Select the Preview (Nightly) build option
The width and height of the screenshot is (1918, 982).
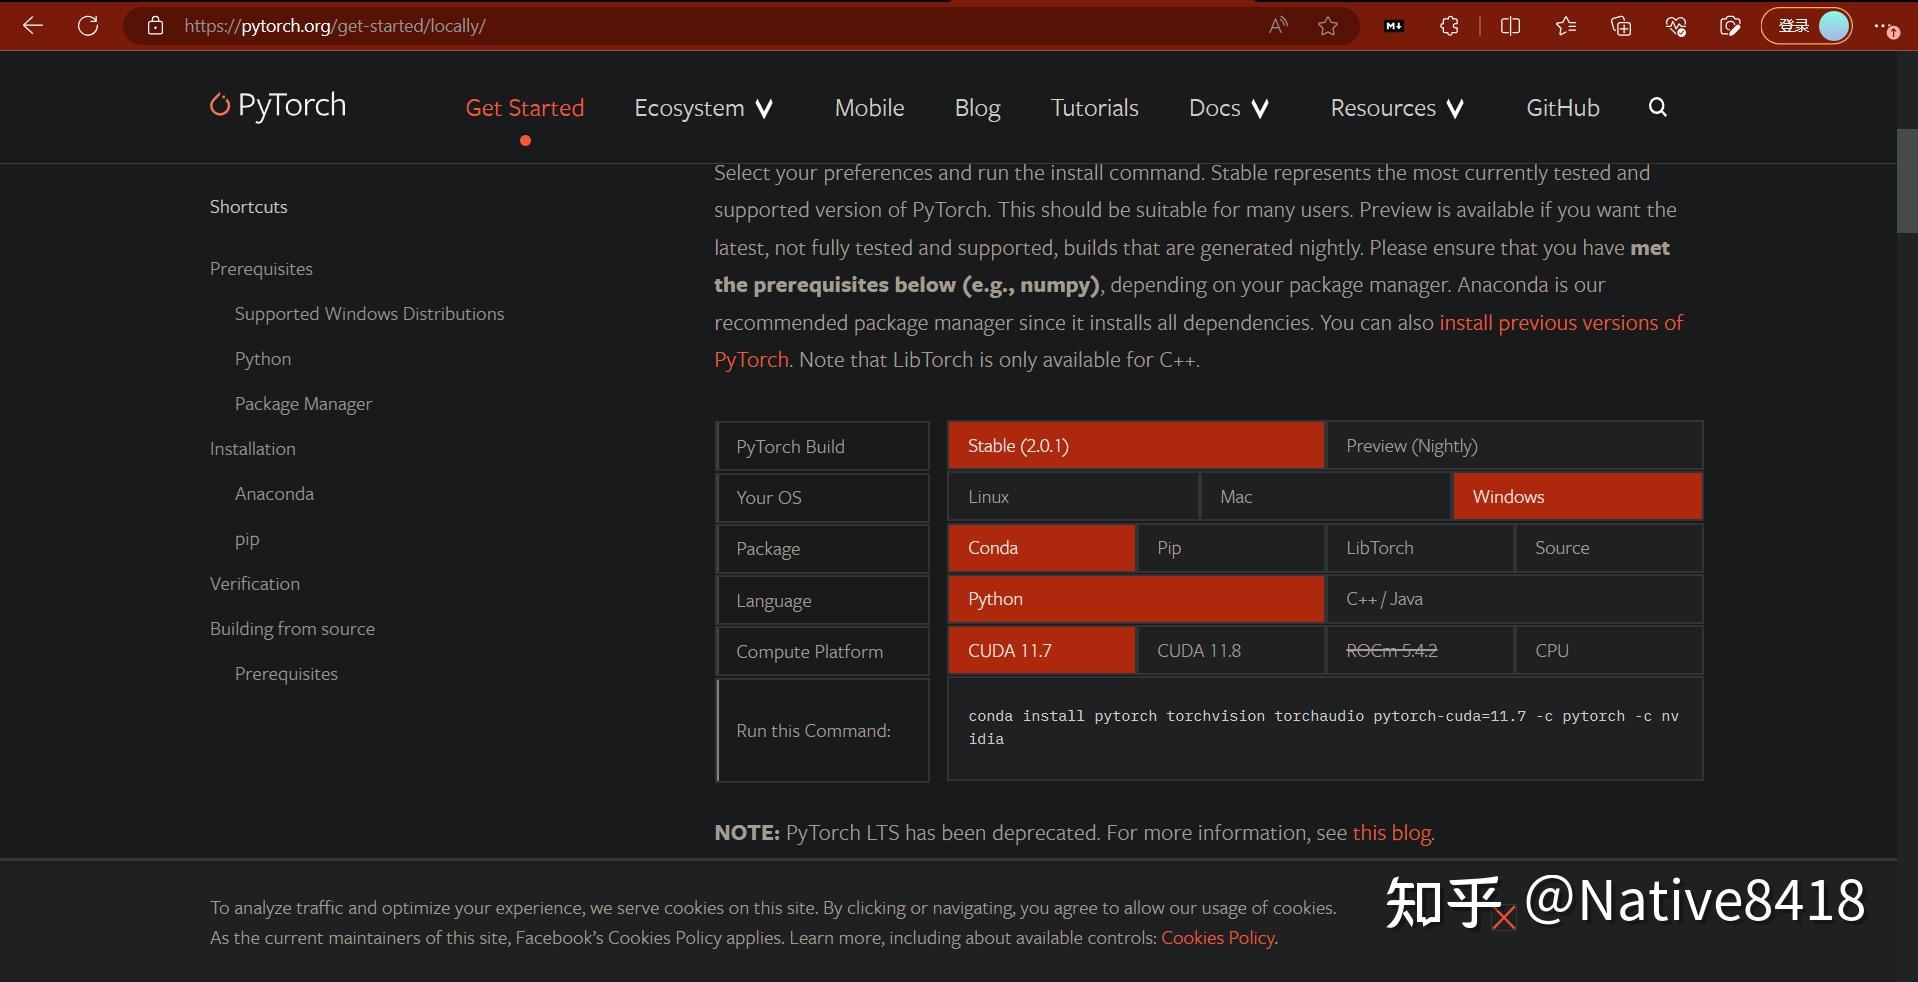[x=1515, y=446]
